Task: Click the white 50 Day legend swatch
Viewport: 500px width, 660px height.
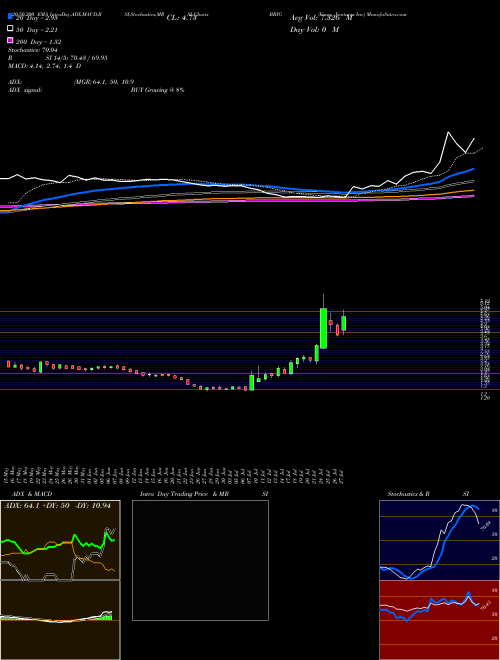Action: coord(10,29)
